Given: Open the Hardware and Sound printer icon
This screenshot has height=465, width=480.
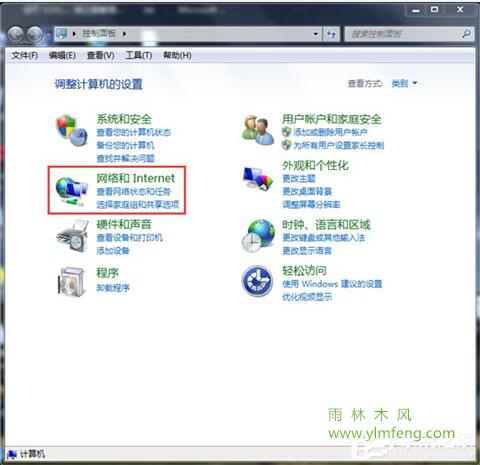Looking at the screenshot, I should (72, 236).
